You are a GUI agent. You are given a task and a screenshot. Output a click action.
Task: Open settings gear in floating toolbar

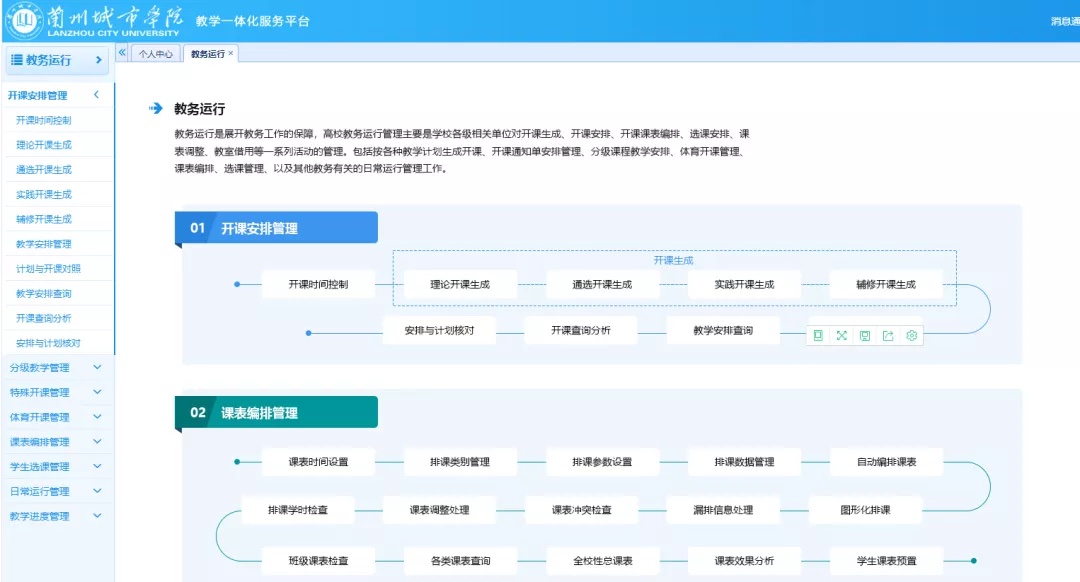click(x=911, y=336)
